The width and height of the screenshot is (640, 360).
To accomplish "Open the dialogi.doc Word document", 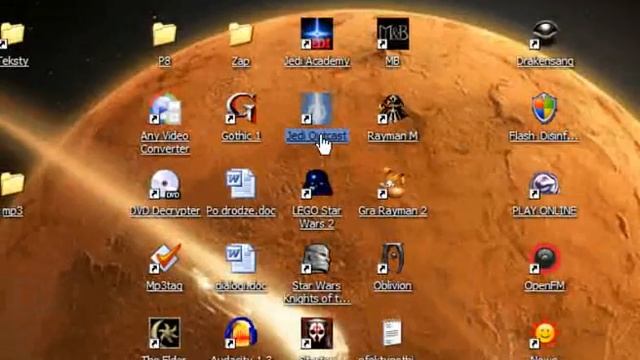I will coord(241,259).
